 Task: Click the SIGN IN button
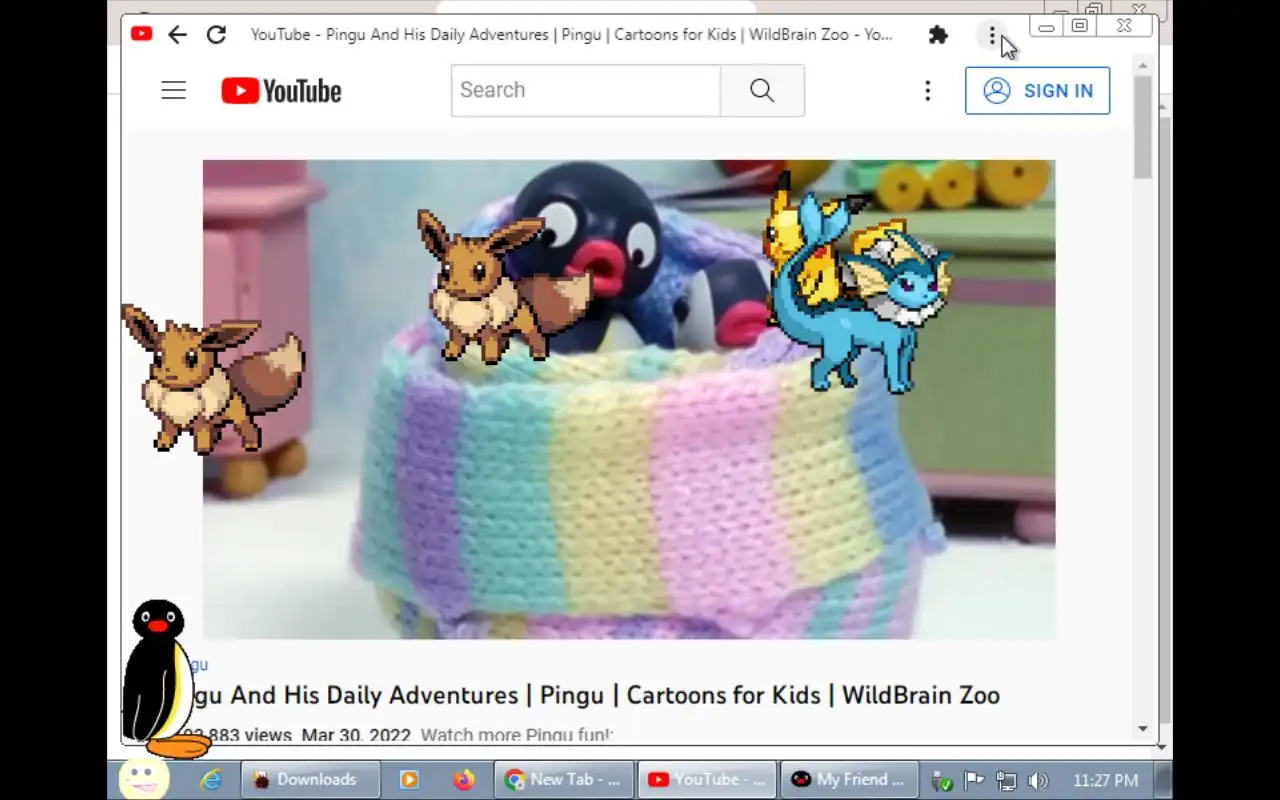click(x=1037, y=91)
